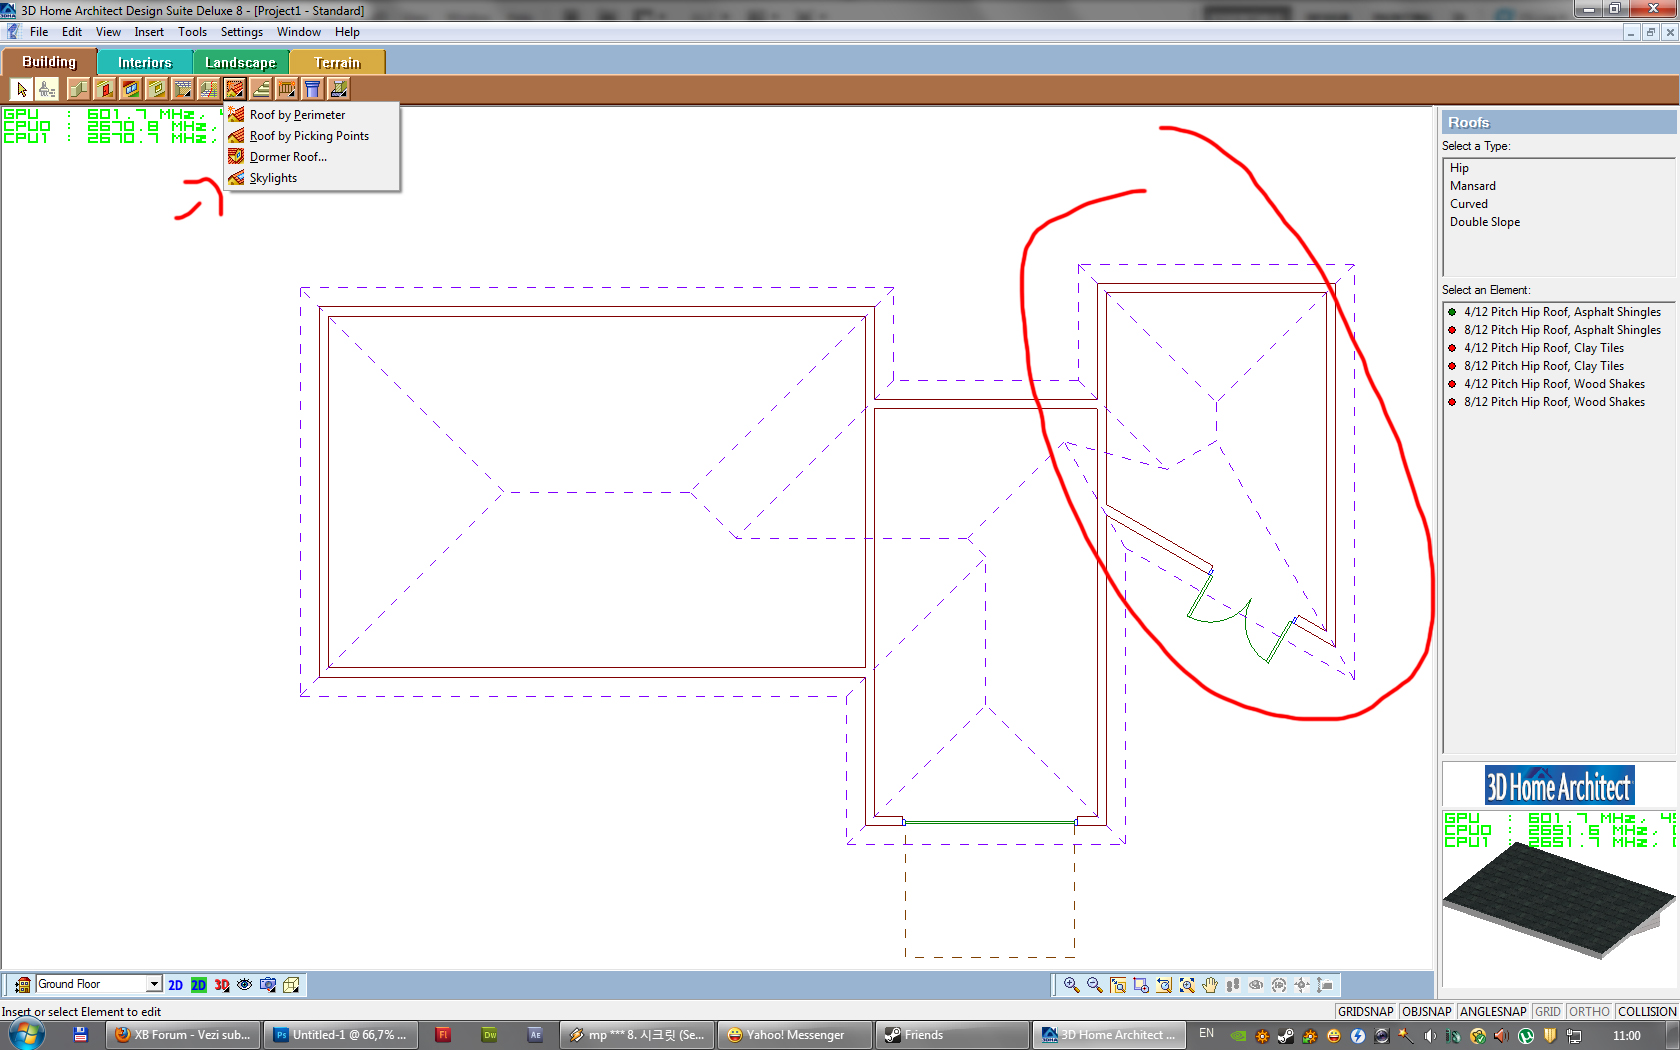
Task: Switch to the Landscape tab
Action: pyautogui.click(x=240, y=62)
